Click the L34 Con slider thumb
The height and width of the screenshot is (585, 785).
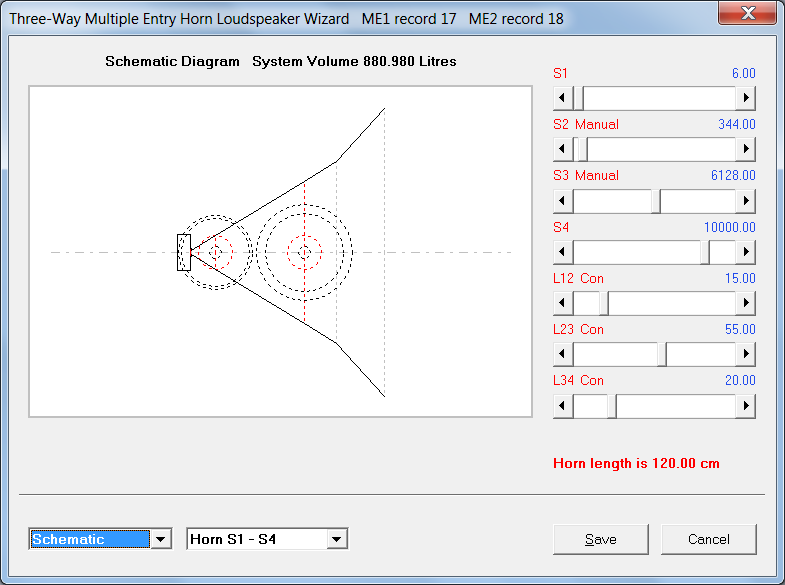612,405
